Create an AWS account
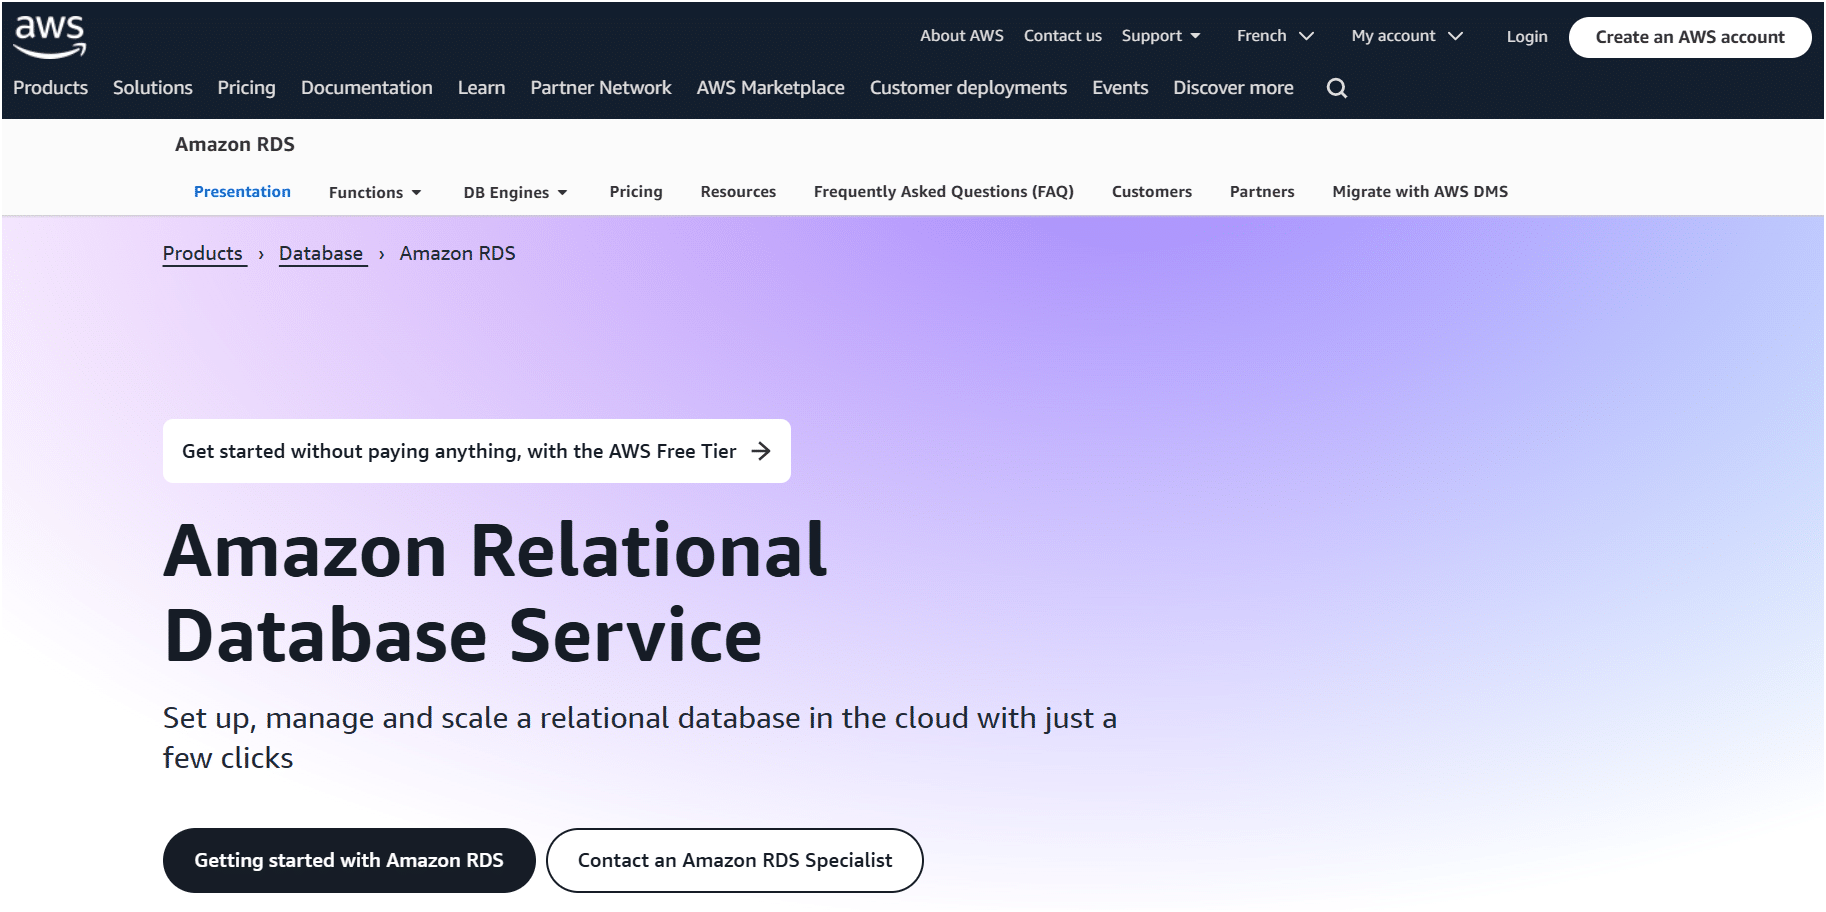The image size is (1826, 912). pos(1690,37)
